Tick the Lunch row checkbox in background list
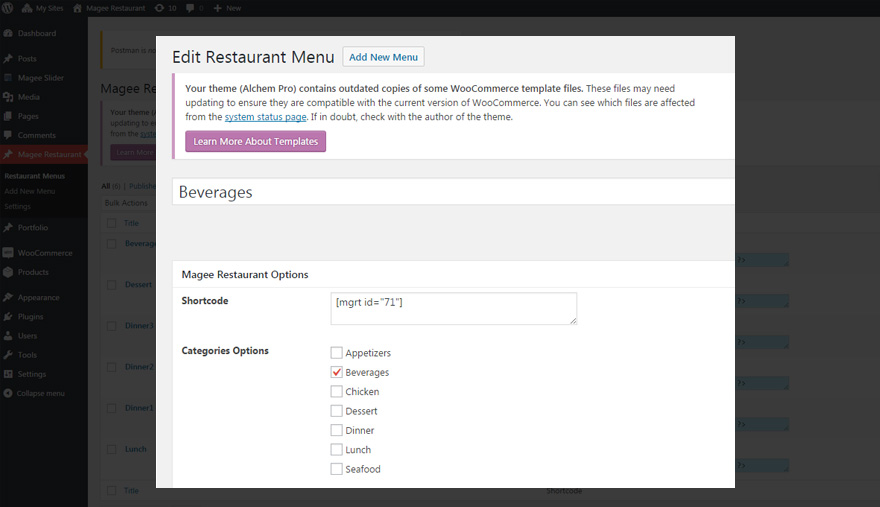Screen dimensions: 880x507 [x=112, y=449]
